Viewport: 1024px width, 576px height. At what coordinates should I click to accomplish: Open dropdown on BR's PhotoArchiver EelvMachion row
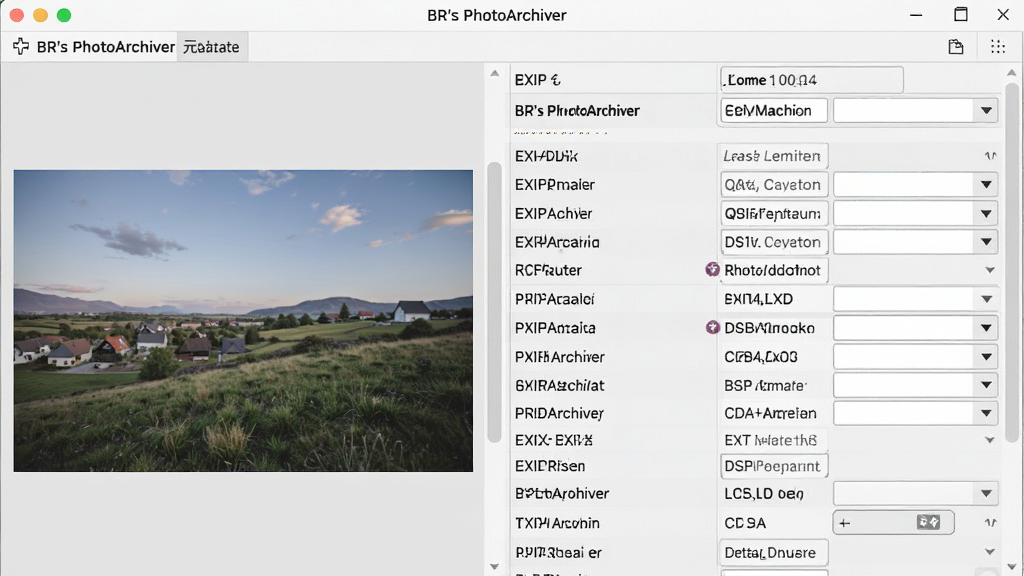point(986,110)
